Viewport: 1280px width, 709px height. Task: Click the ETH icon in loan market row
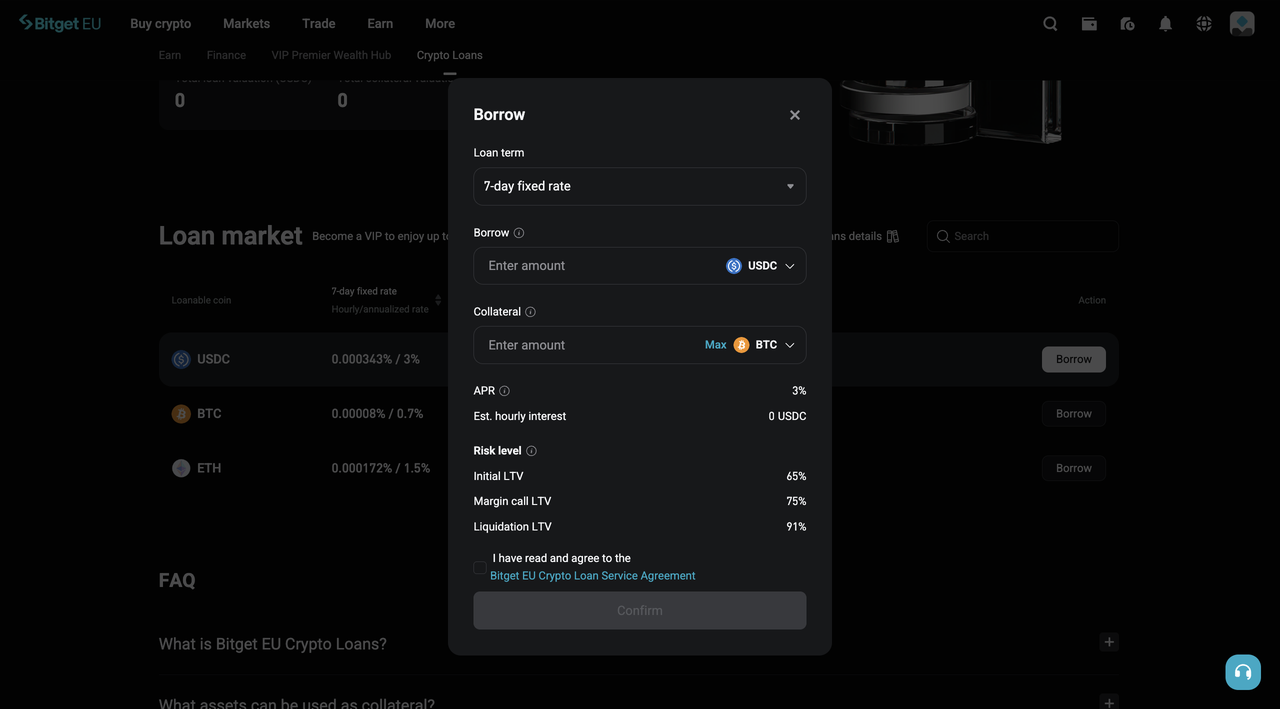click(x=181, y=468)
